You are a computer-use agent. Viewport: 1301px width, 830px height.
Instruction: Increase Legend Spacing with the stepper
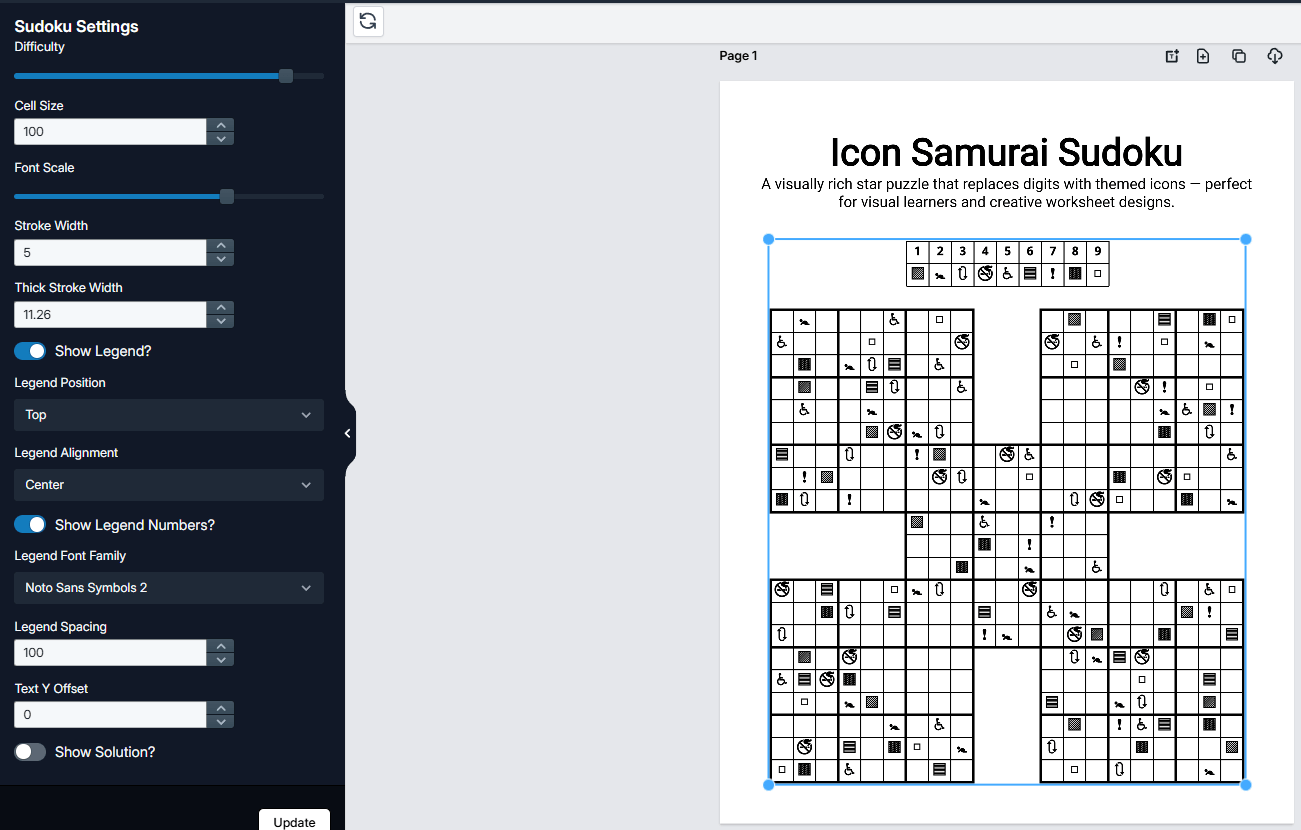pyautogui.click(x=220, y=646)
